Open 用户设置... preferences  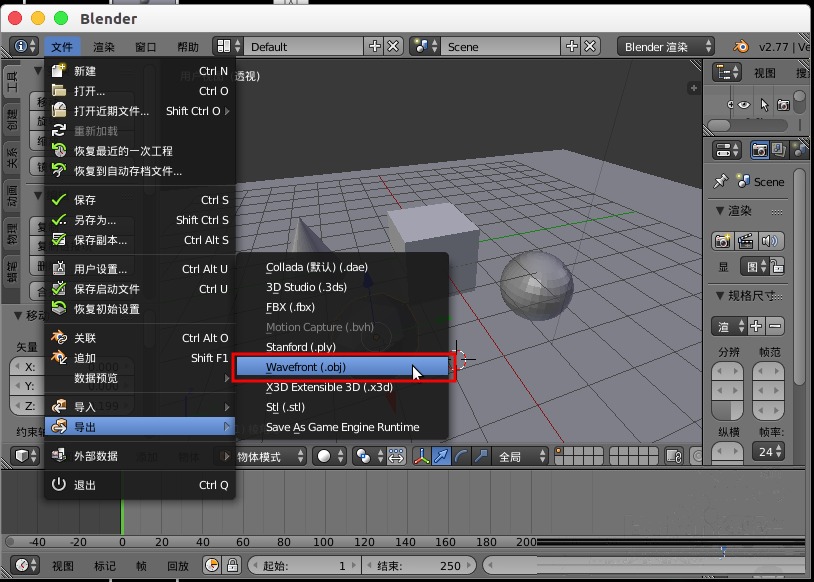(140, 269)
